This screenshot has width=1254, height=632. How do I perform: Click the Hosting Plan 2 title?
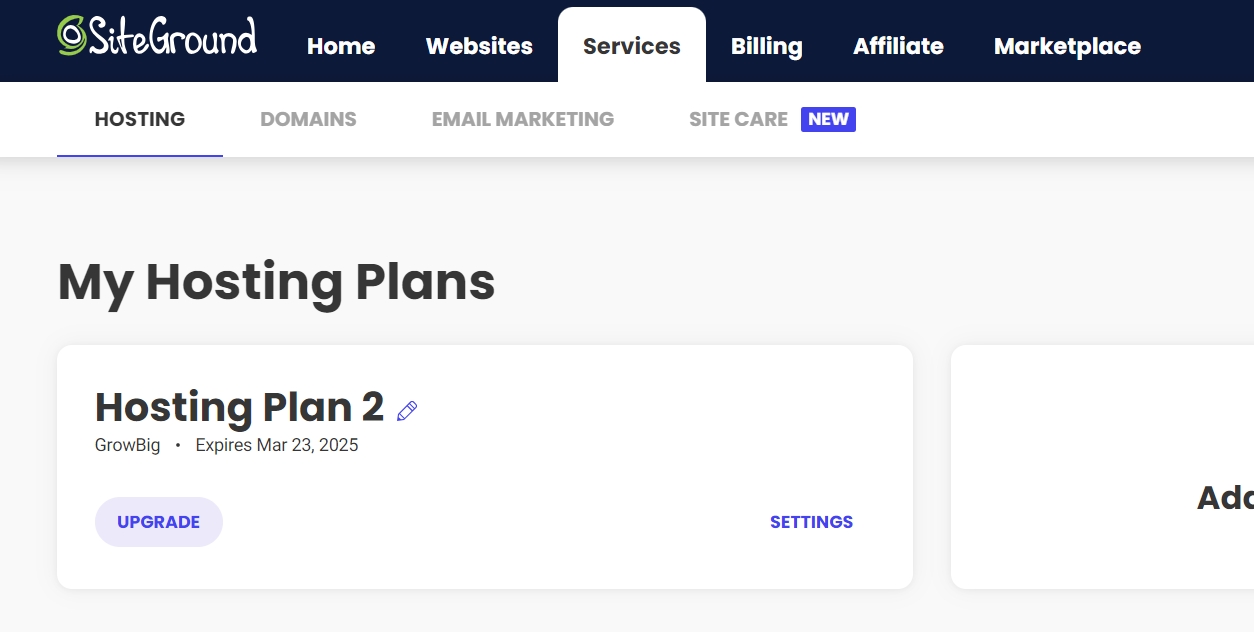point(239,407)
